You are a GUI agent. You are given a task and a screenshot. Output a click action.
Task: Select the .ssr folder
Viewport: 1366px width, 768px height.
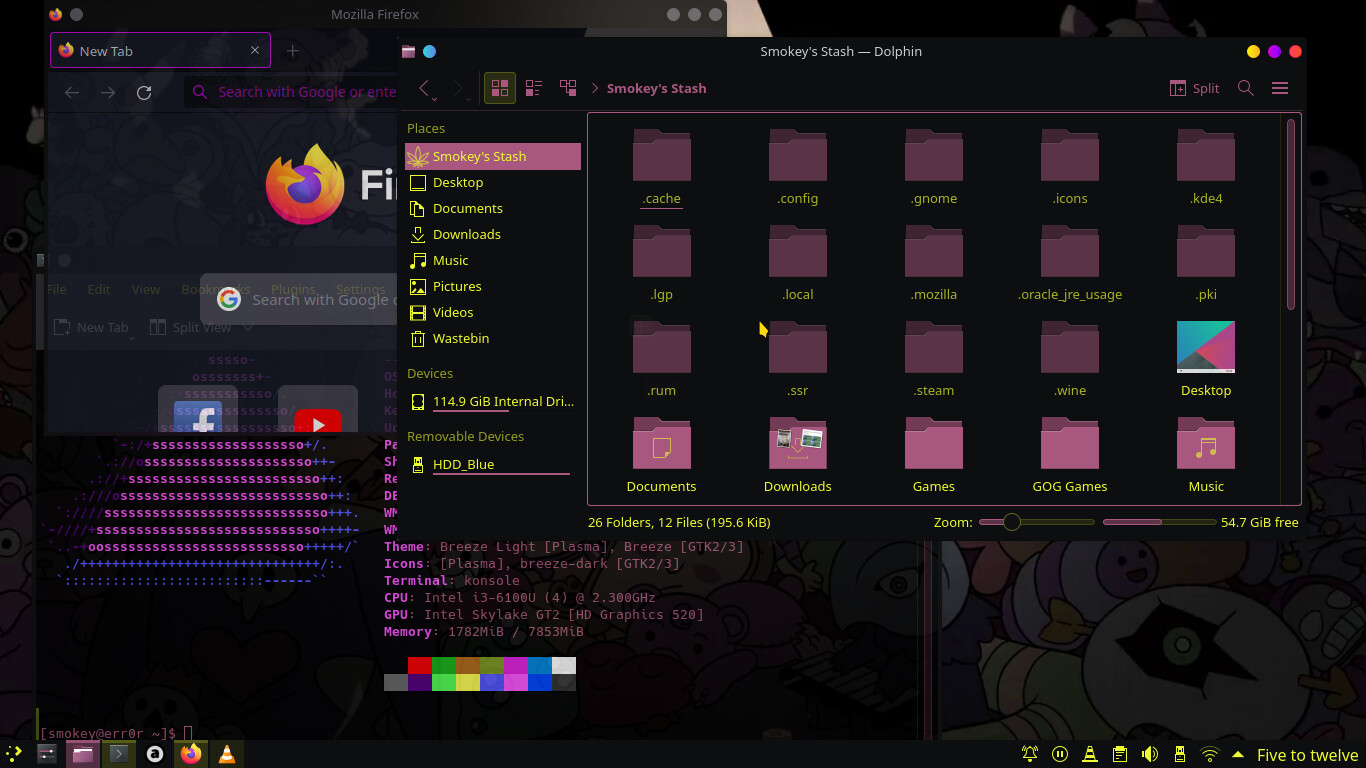point(797,360)
